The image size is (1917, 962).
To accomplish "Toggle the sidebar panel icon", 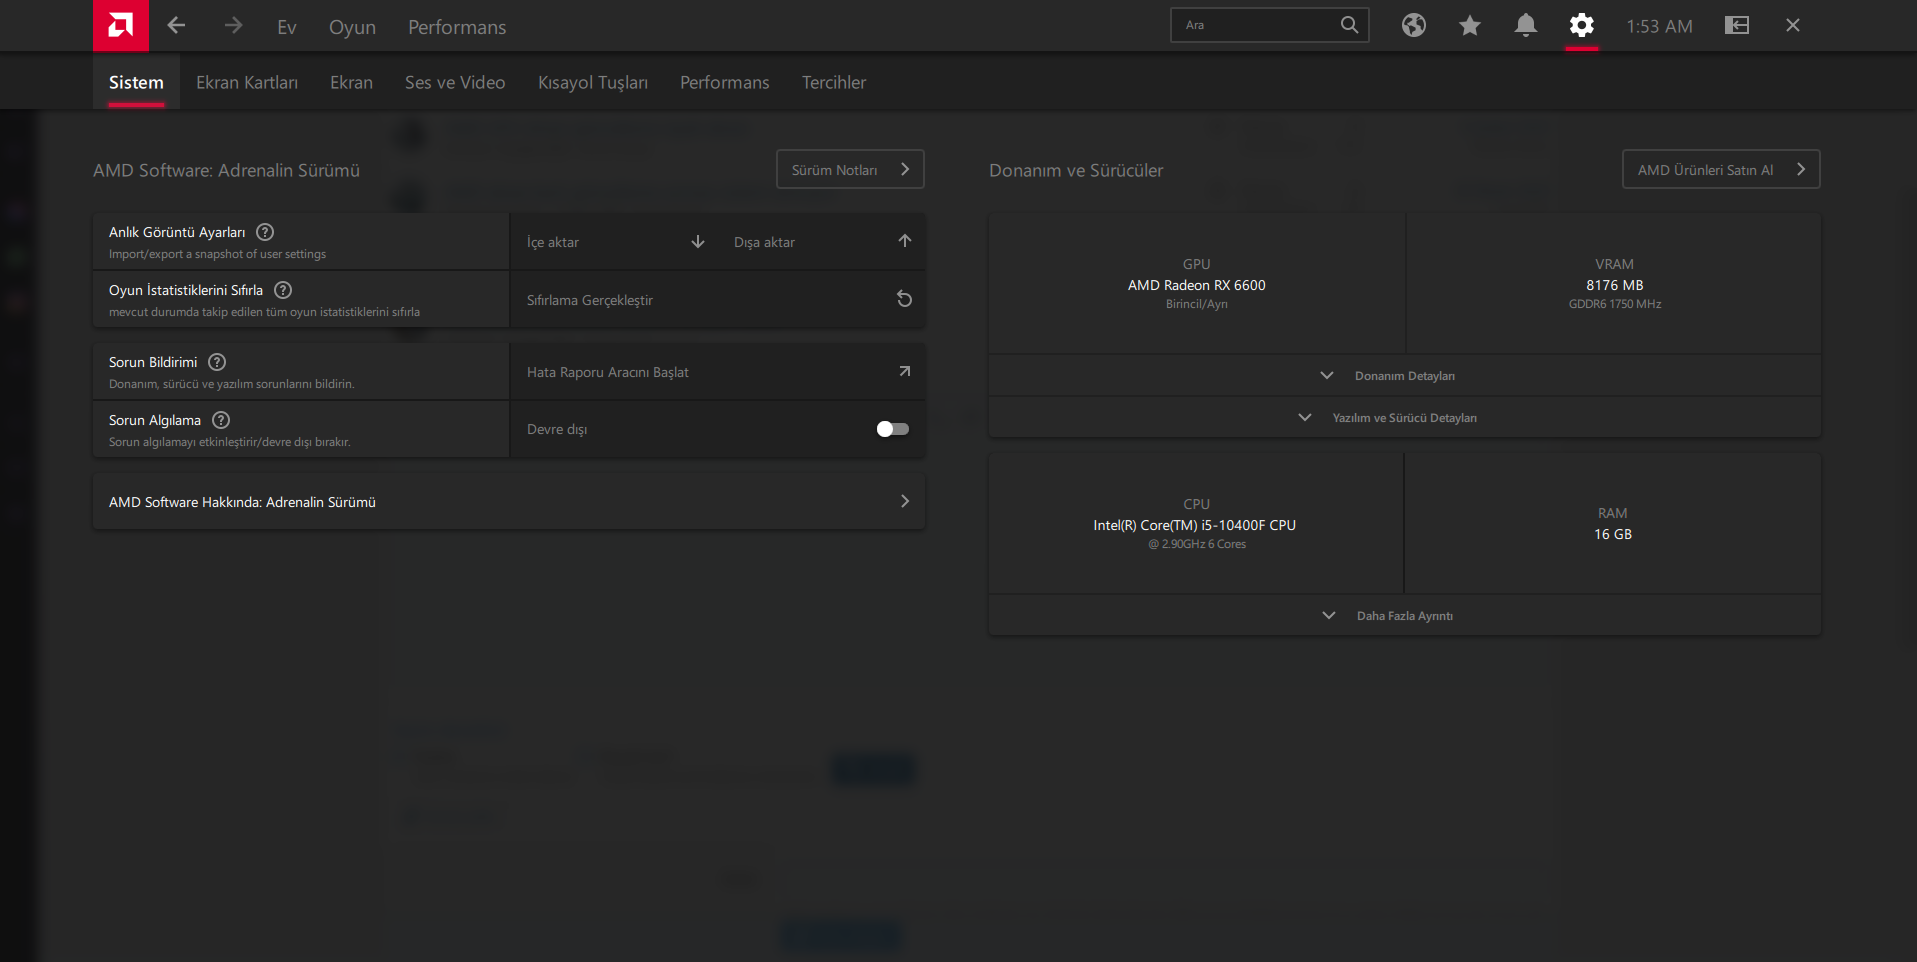I will (x=1737, y=25).
